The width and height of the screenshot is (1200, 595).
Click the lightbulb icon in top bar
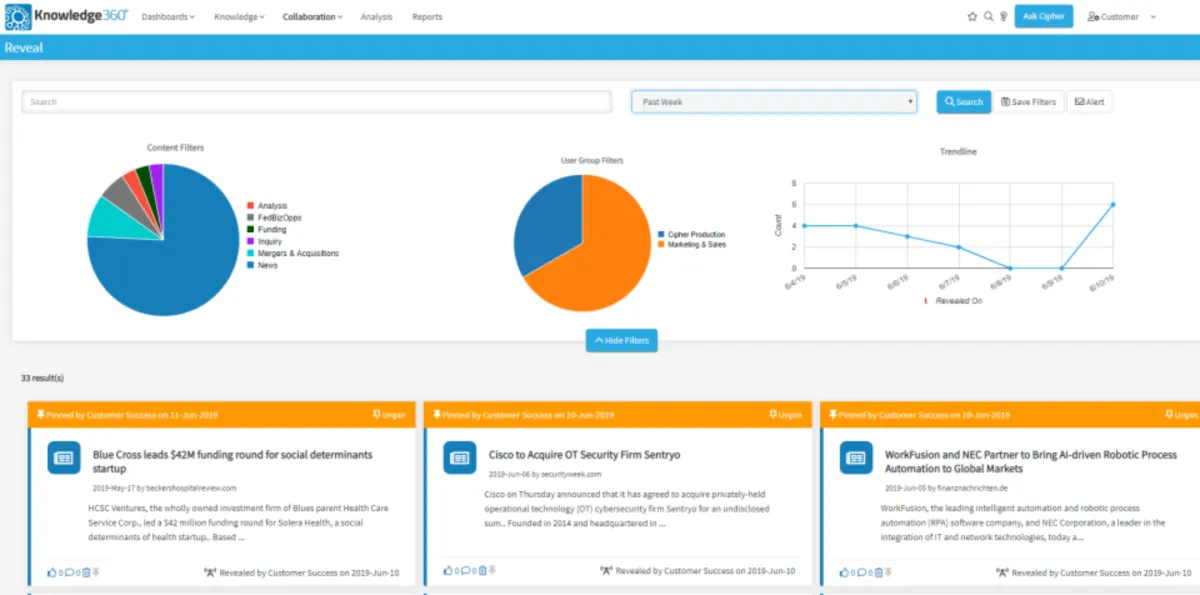tap(1003, 17)
